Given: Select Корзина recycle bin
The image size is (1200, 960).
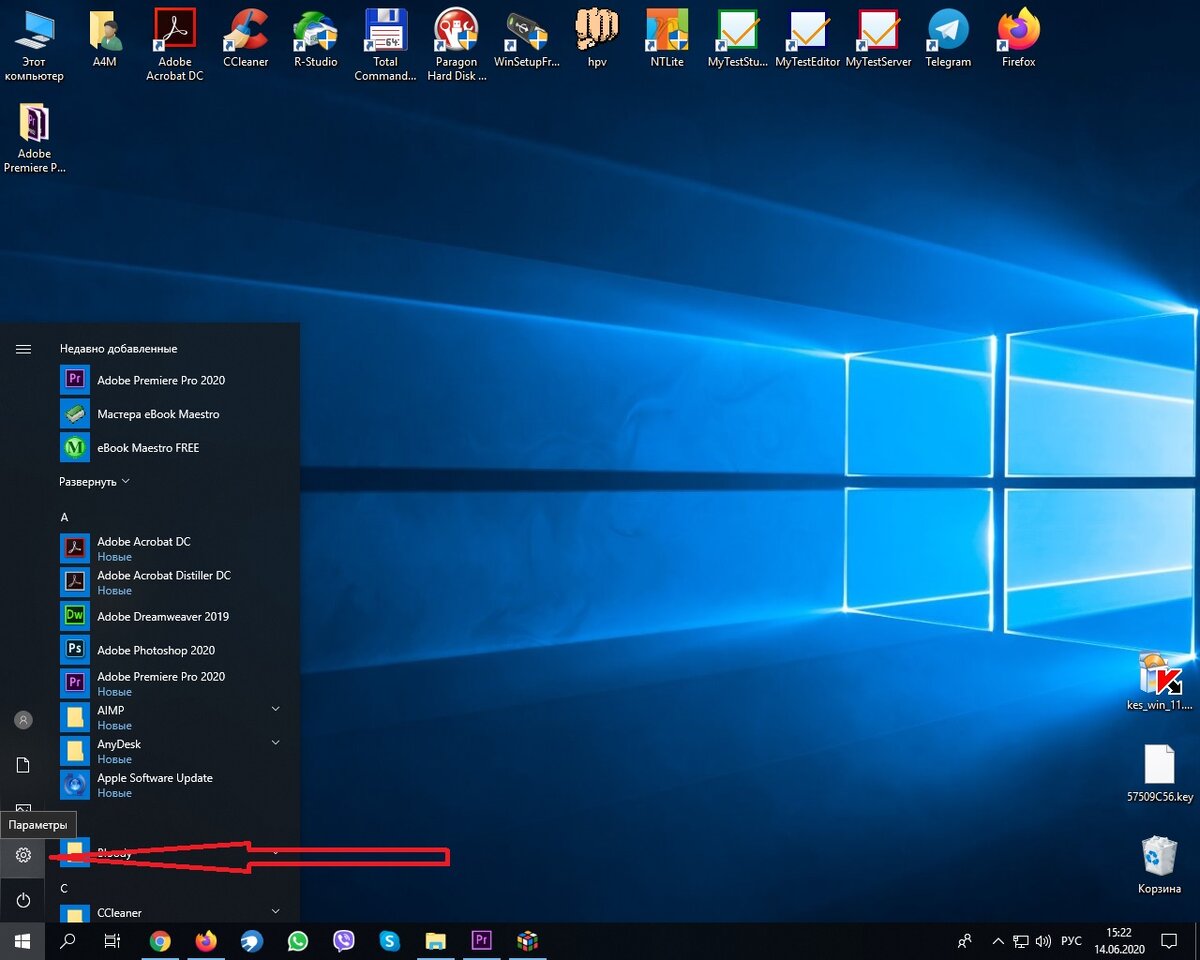Looking at the screenshot, I should click(1159, 866).
